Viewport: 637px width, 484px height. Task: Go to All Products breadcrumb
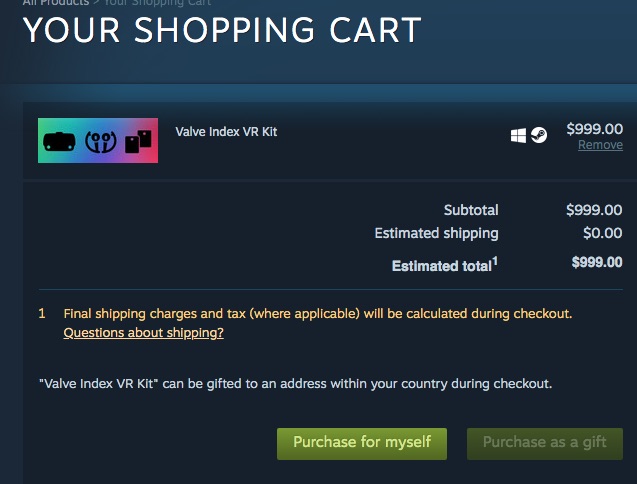pos(57,3)
